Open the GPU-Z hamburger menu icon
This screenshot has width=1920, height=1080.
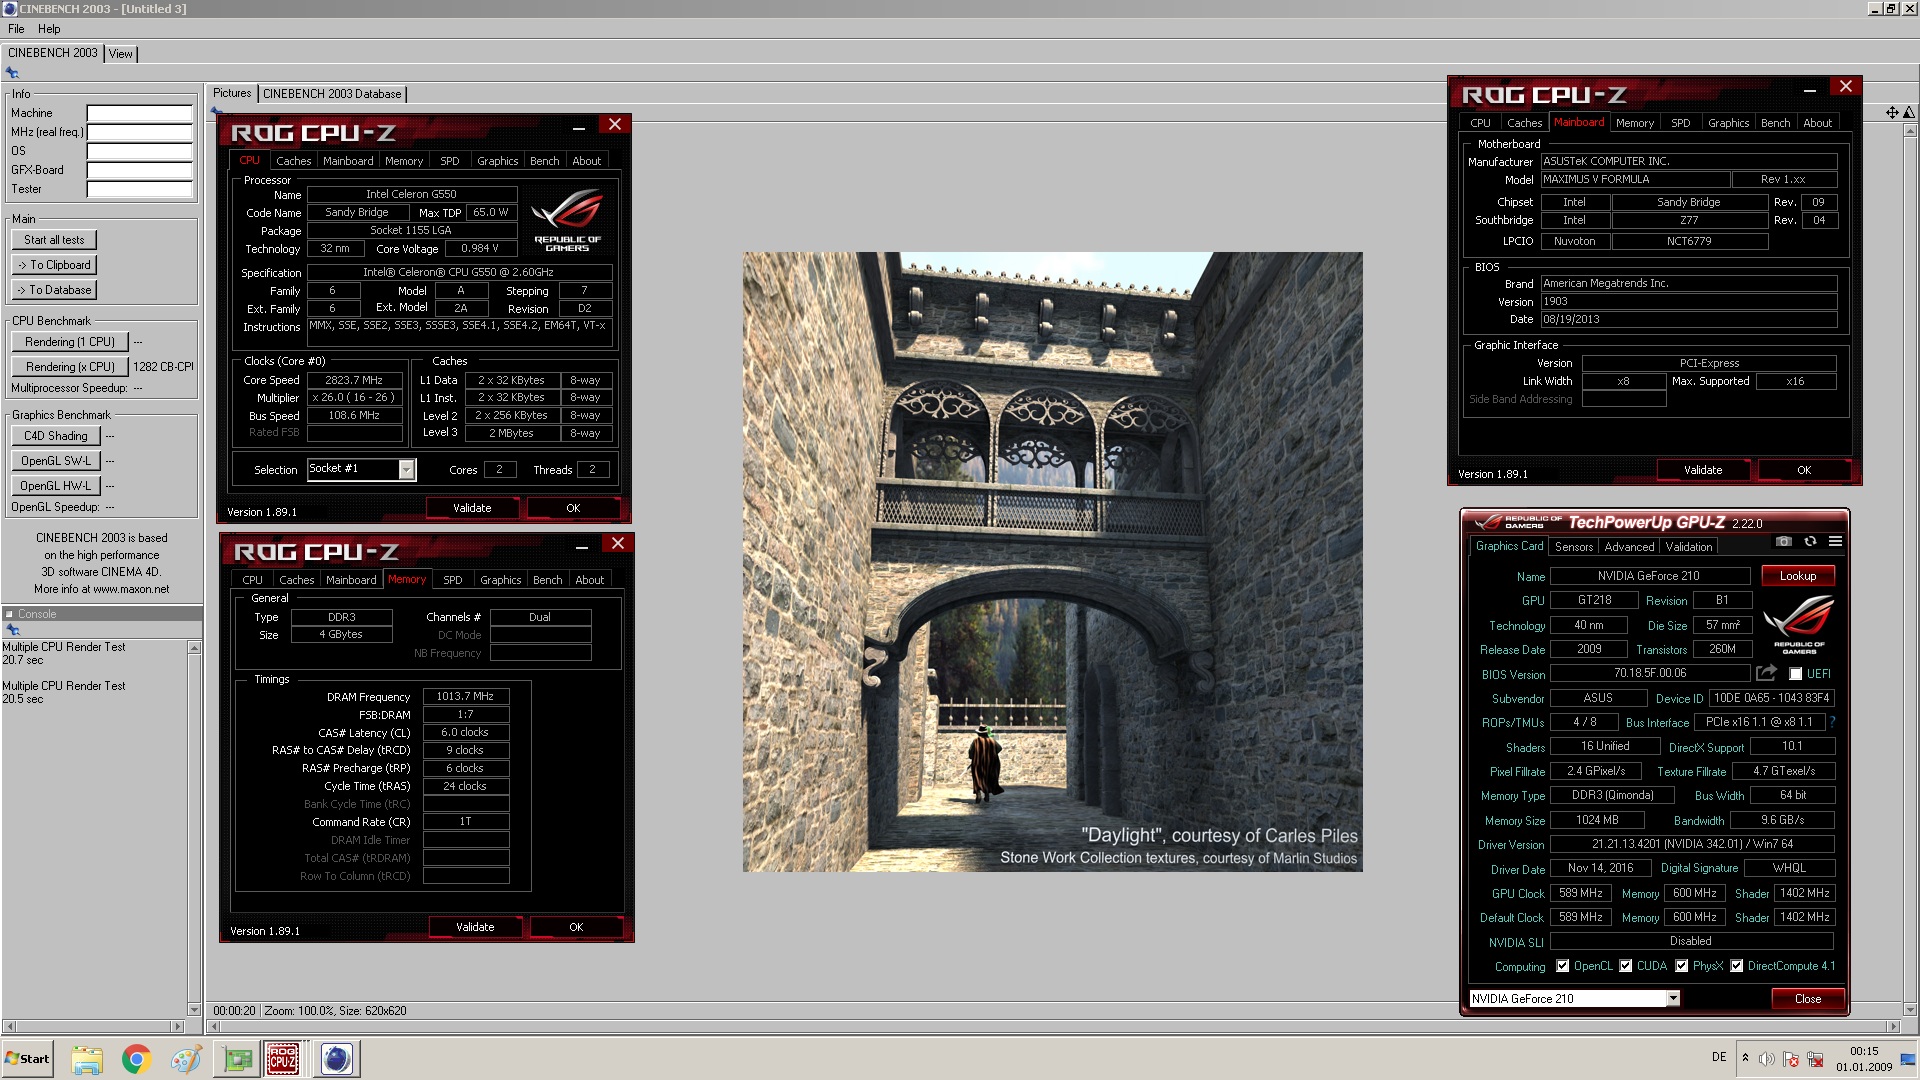click(1835, 542)
